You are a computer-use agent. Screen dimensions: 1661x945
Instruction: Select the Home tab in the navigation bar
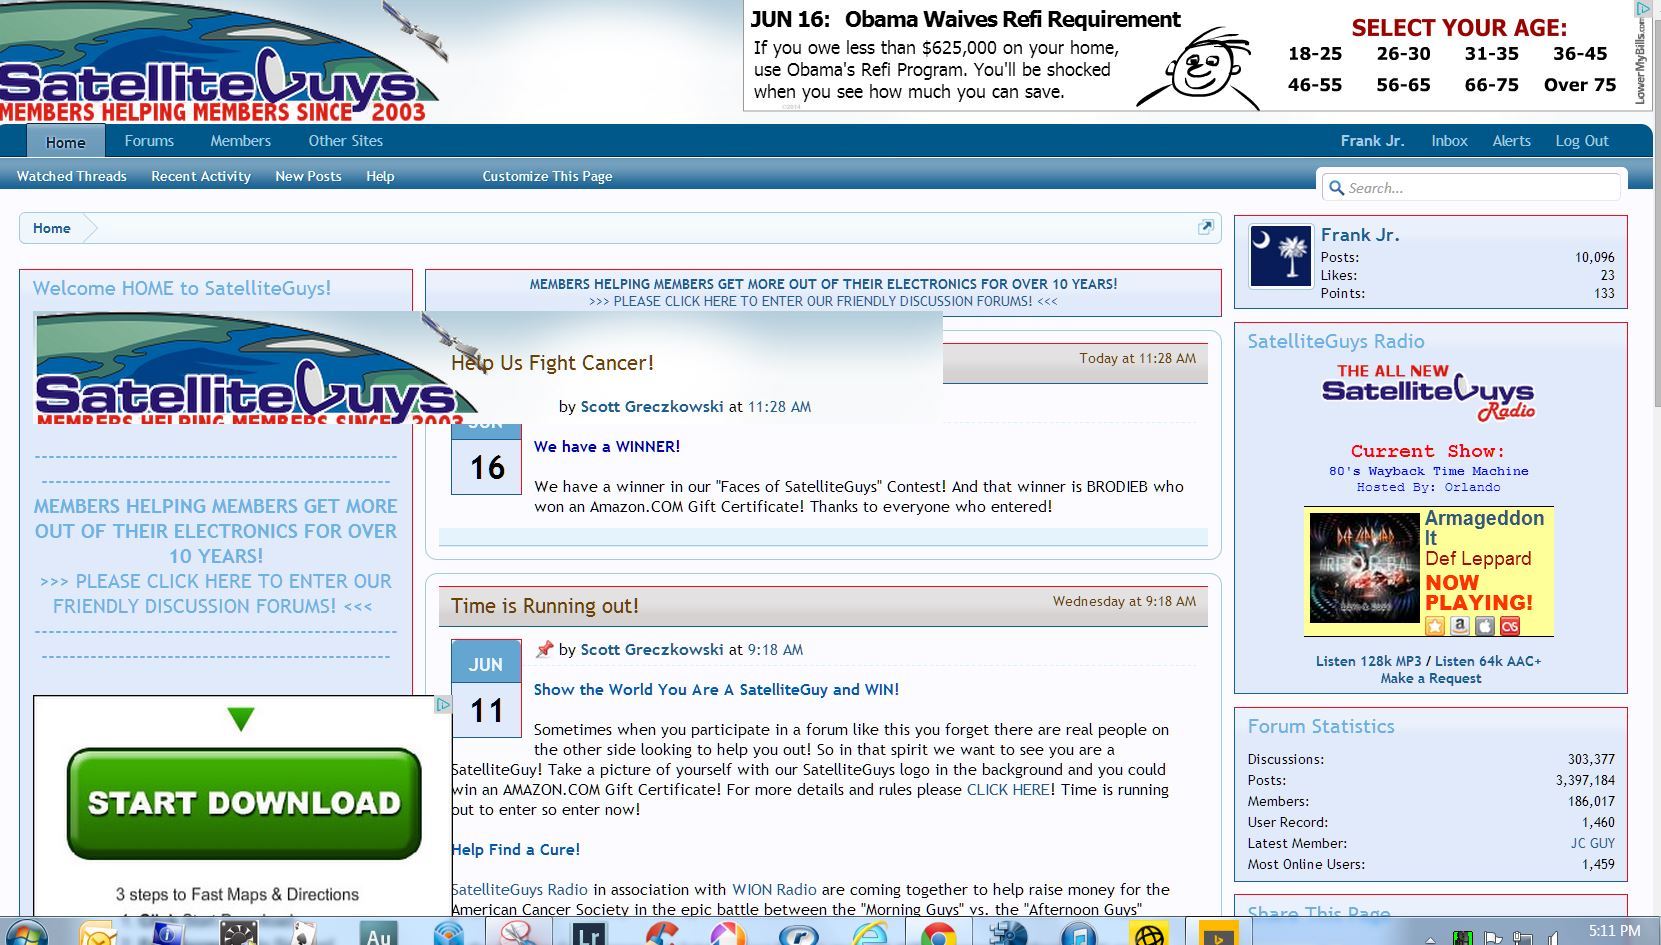coord(65,142)
